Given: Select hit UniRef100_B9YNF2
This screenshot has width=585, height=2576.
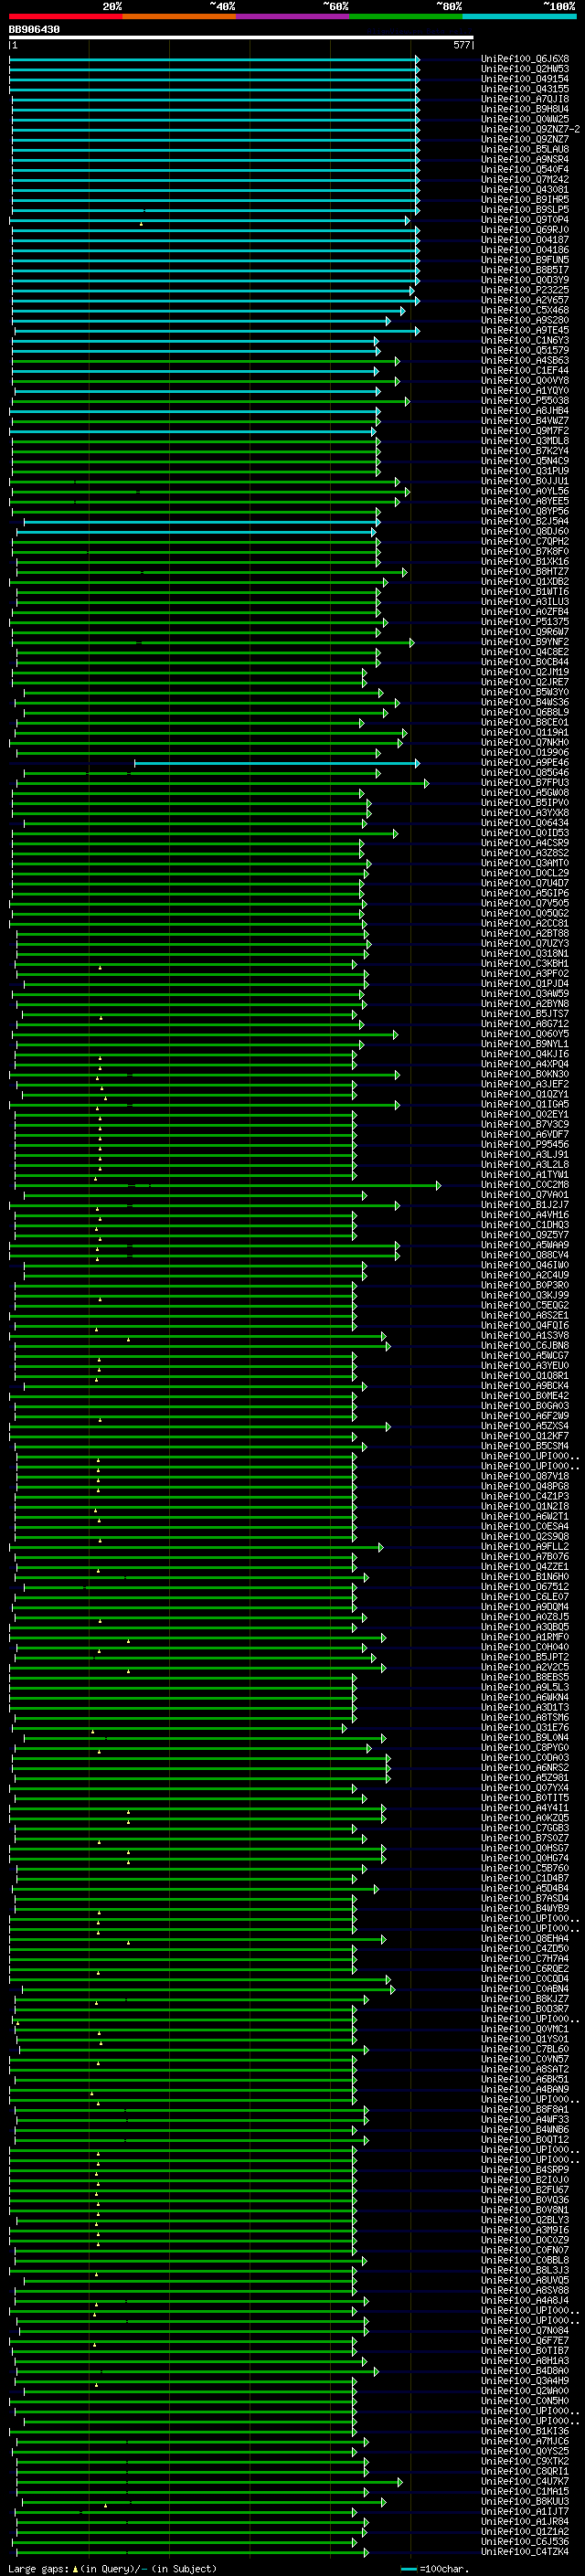Looking at the screenshot, I should coord(525,642).
